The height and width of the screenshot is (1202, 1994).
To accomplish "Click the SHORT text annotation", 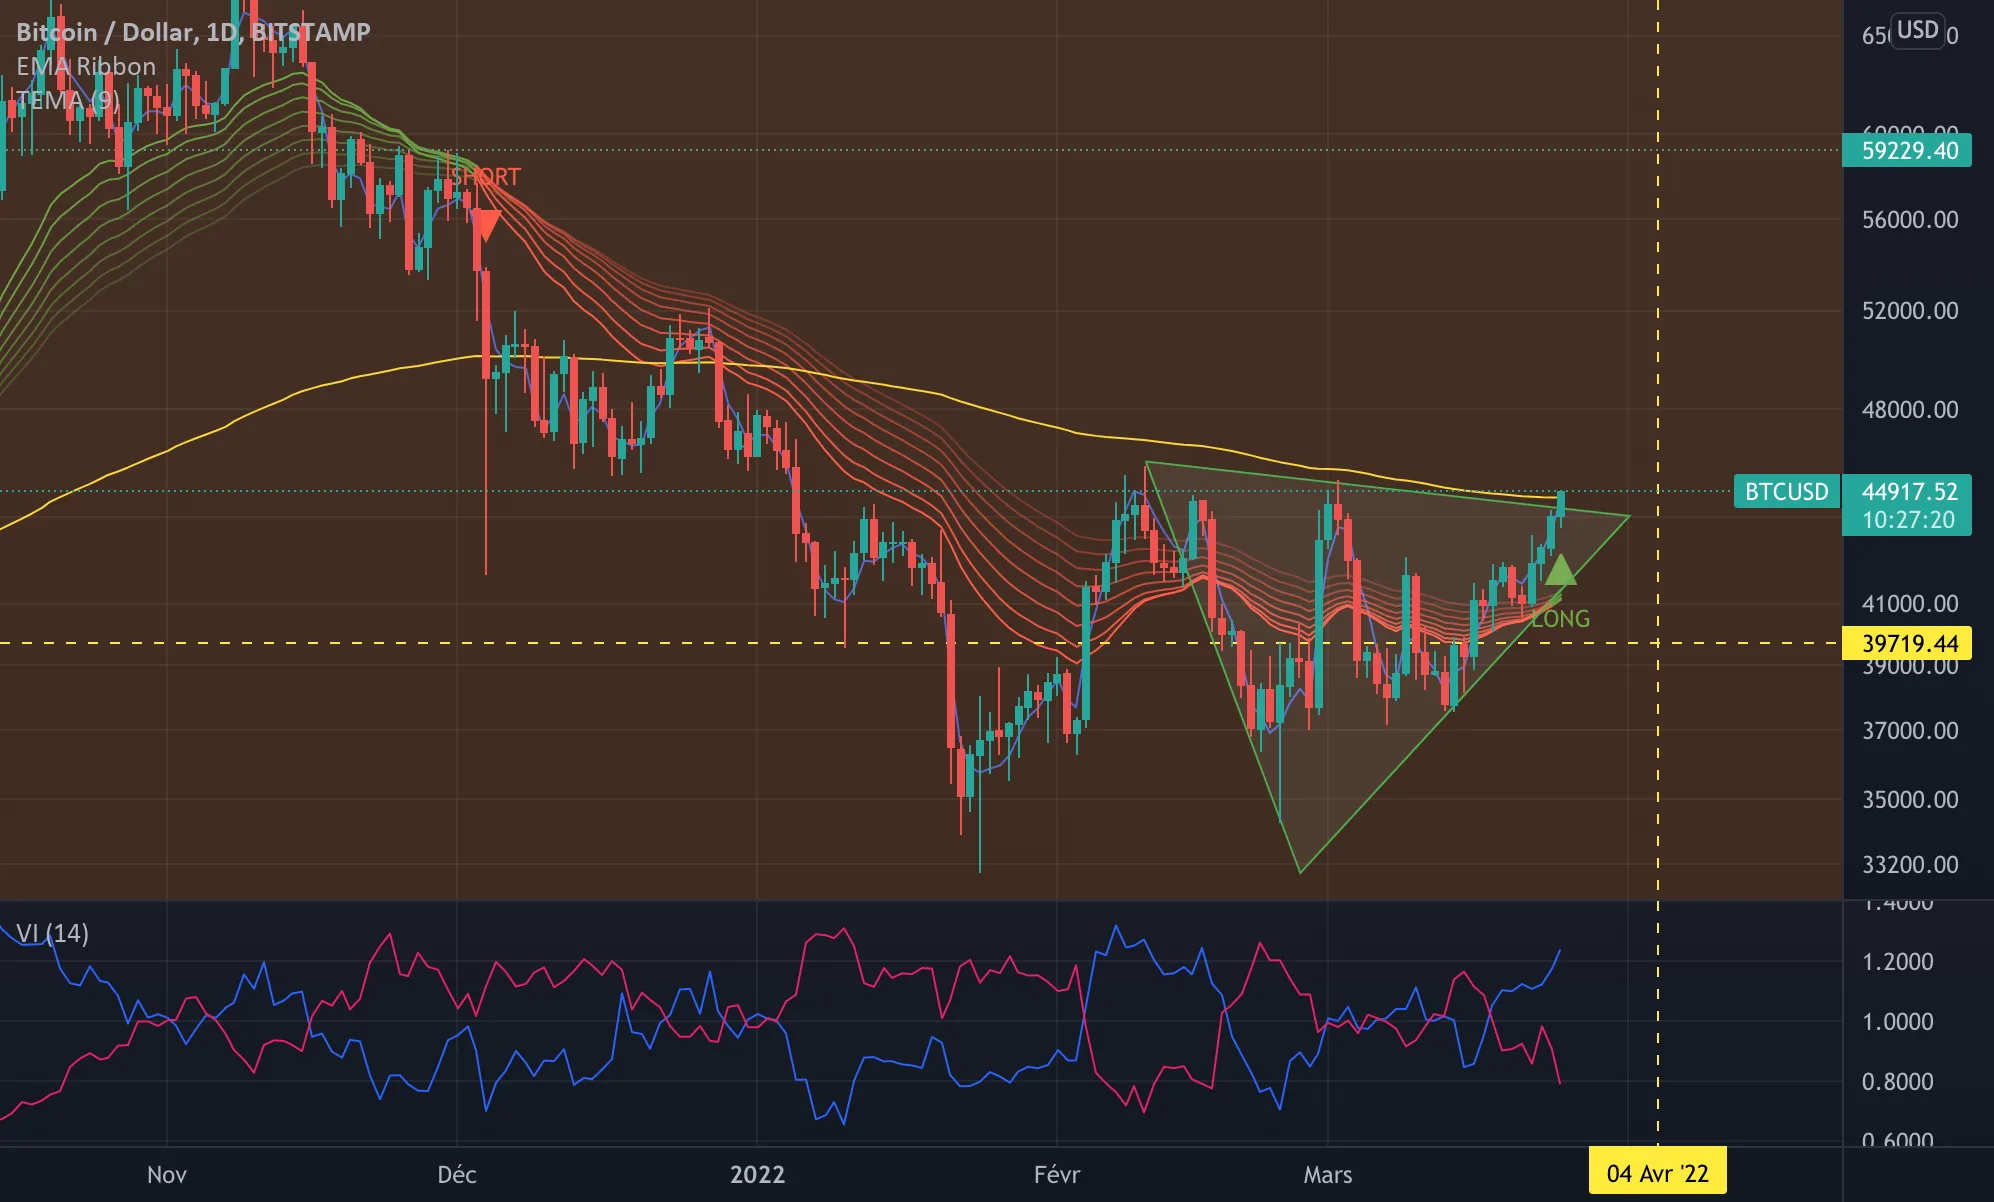I will (486, 177).
